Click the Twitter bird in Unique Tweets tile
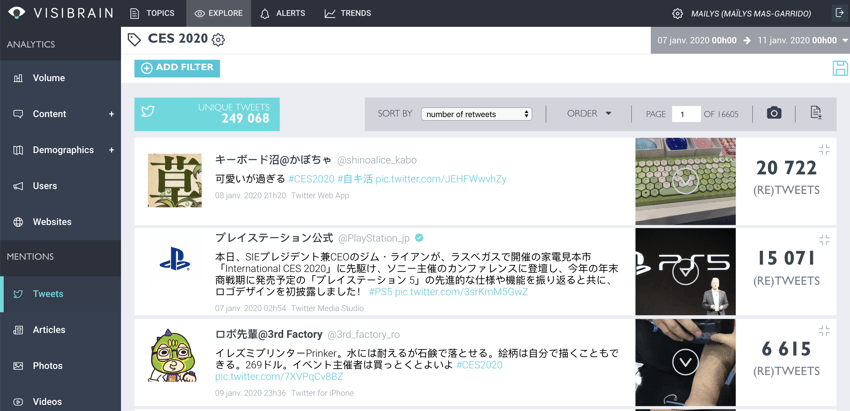This screenshot has width=850, height=411. pyautogui.click(x=148, y=111)
